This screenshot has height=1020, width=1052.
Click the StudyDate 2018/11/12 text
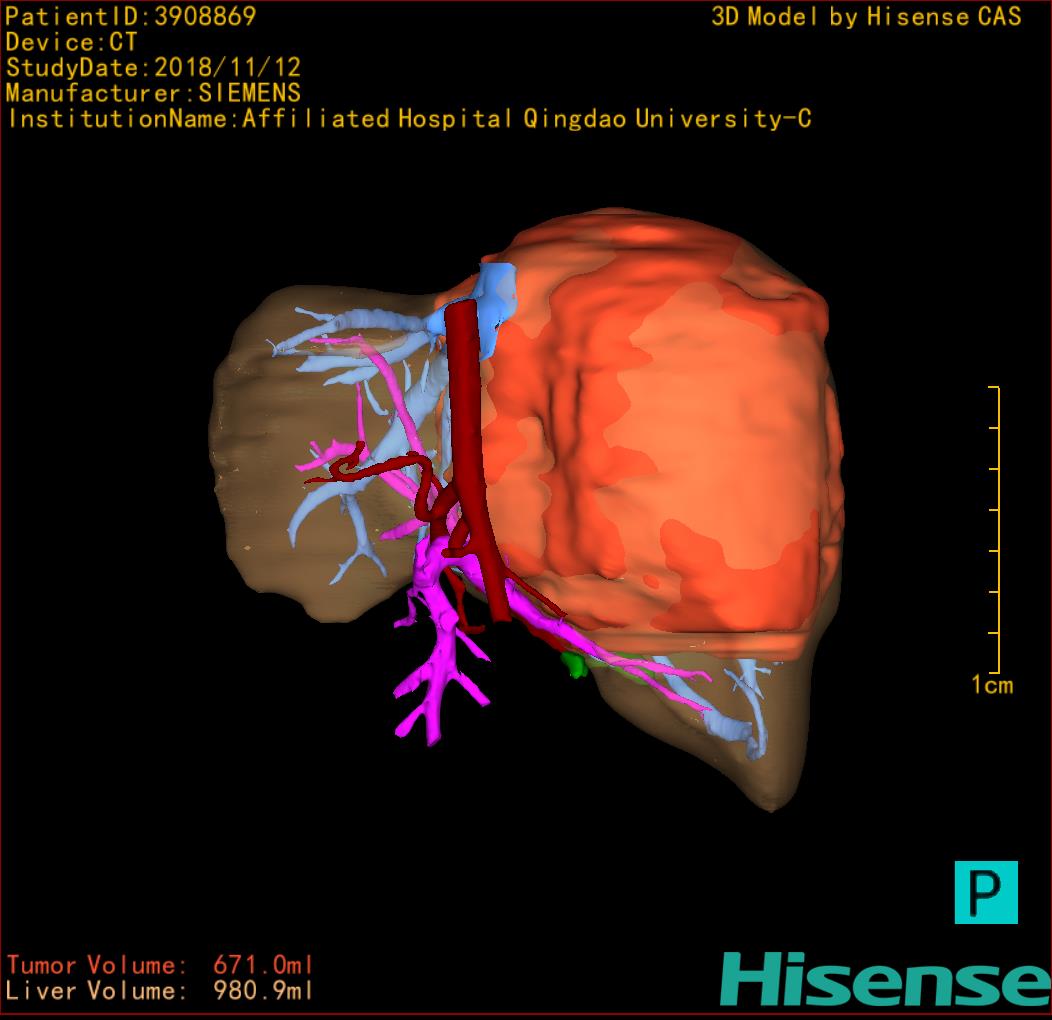(153, 68)
